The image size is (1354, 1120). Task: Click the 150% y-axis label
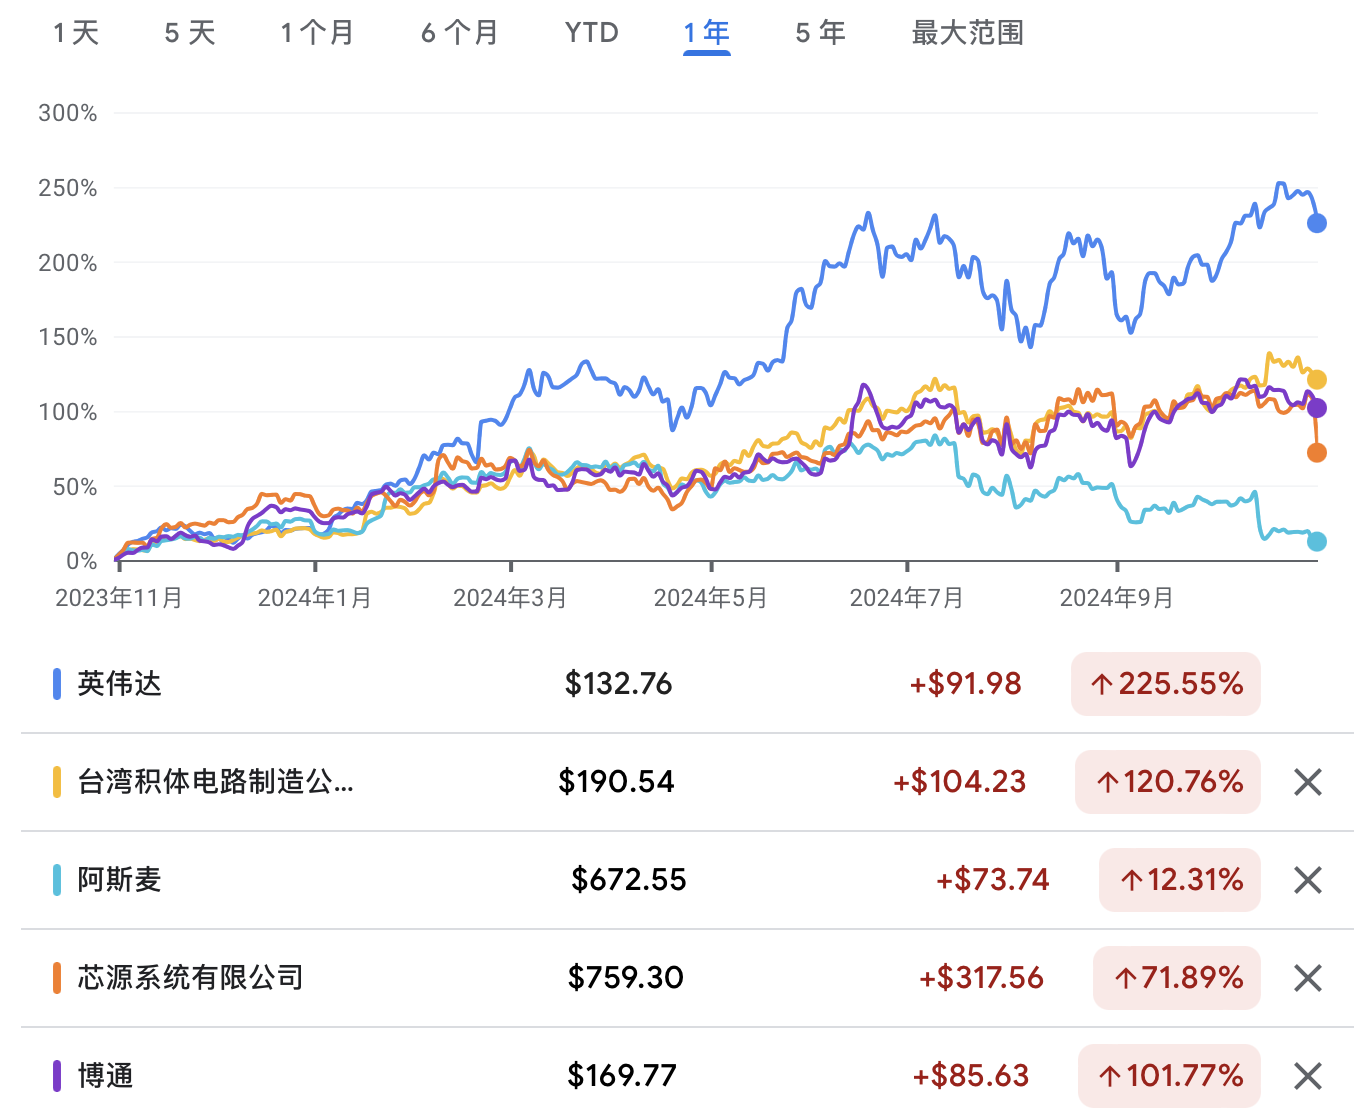pyautogui.click(x=68, y=337)
